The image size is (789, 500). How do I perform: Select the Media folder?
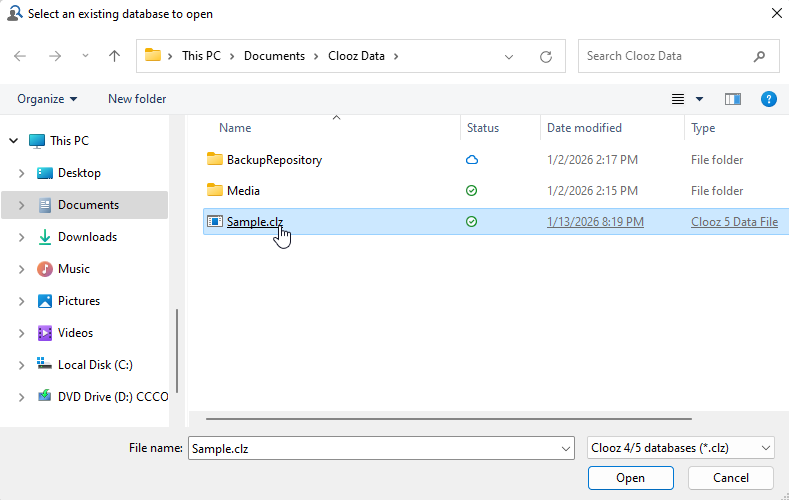click(243, 191)
